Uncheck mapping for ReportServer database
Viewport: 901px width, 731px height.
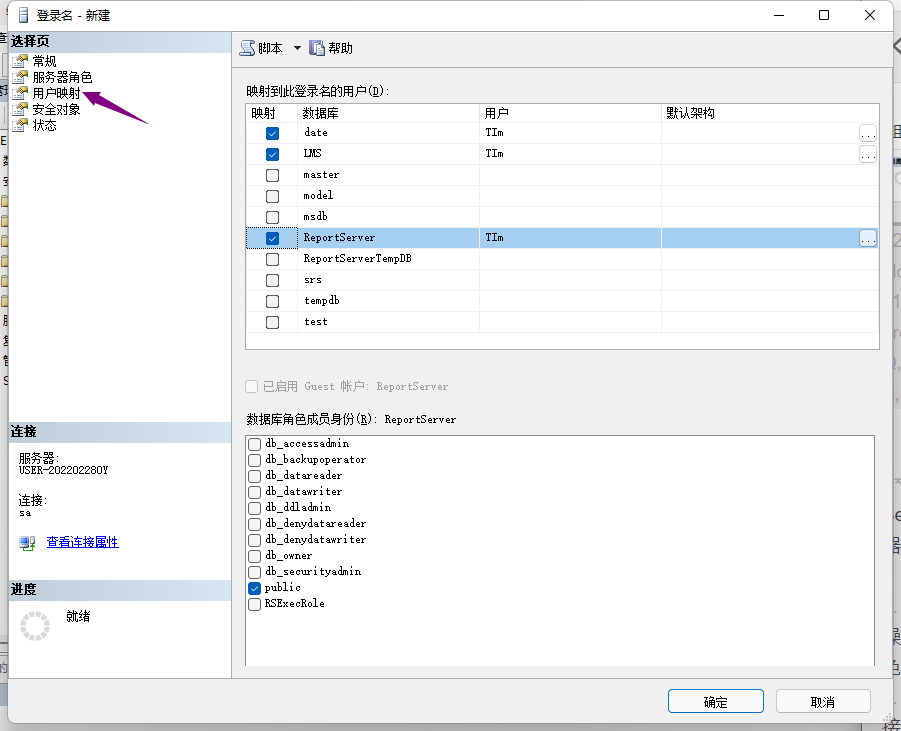tap(272, 238)
